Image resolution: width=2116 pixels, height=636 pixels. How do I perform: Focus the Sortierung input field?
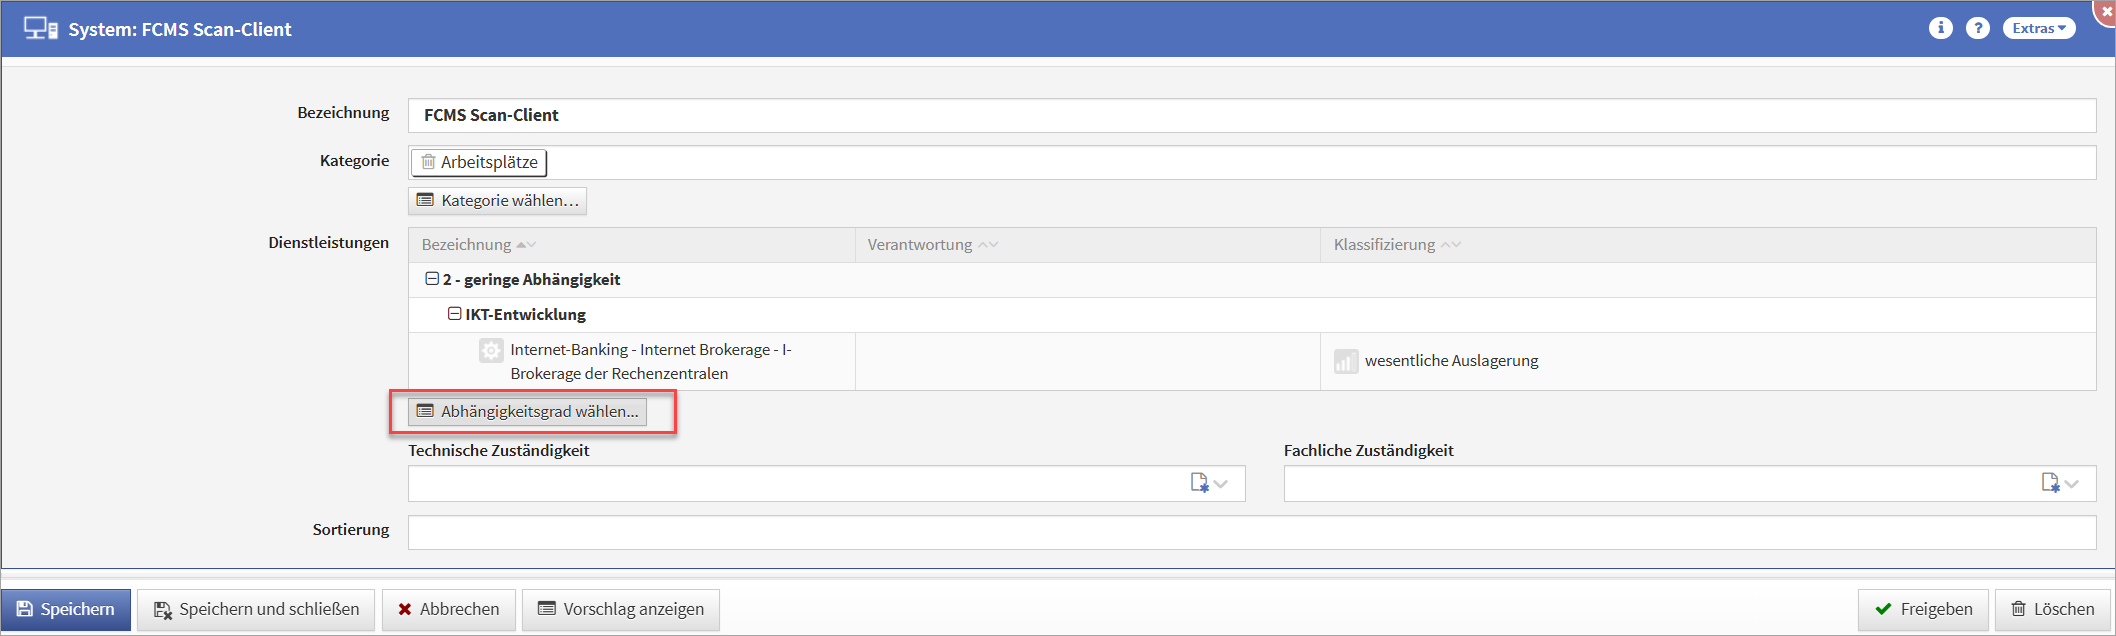(x=1251, y=533)
